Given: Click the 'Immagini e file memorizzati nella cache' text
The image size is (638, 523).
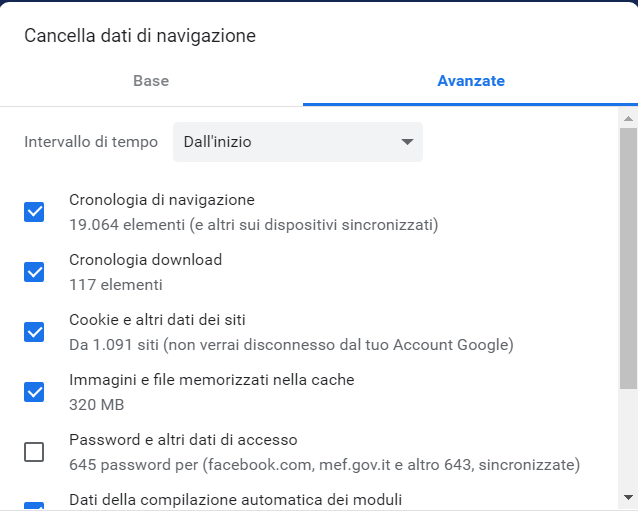Looking at the screenshot, I should (x=211, y=380).
